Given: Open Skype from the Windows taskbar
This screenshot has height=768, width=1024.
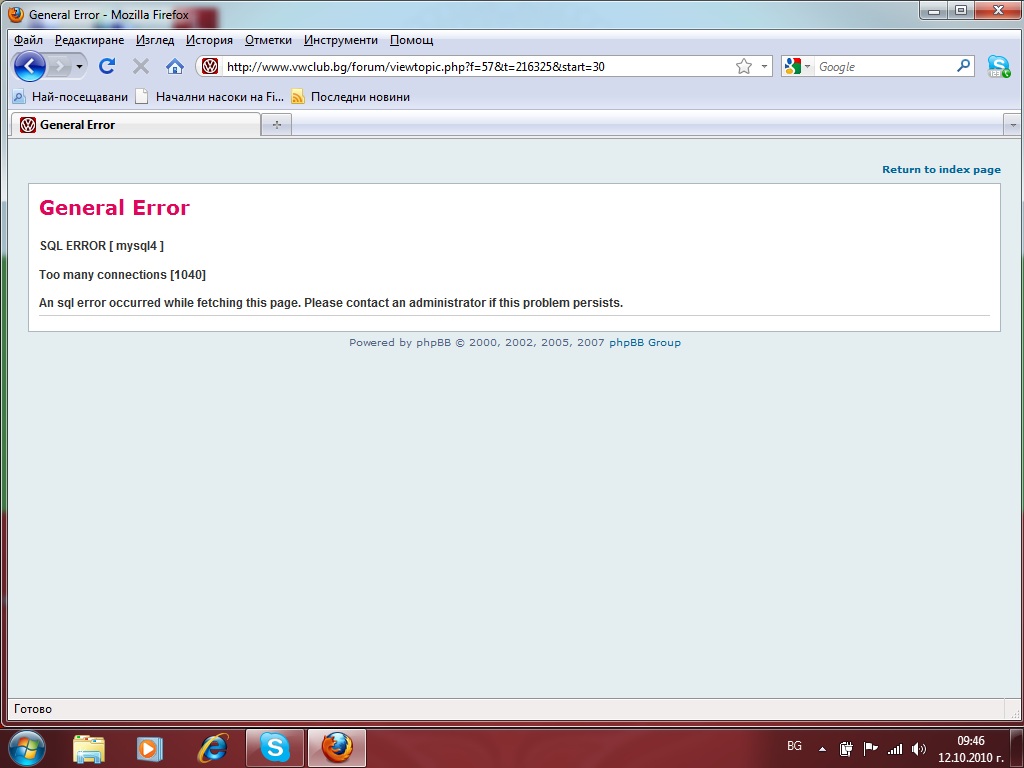Looking at the screenshot, I should 275,747.
